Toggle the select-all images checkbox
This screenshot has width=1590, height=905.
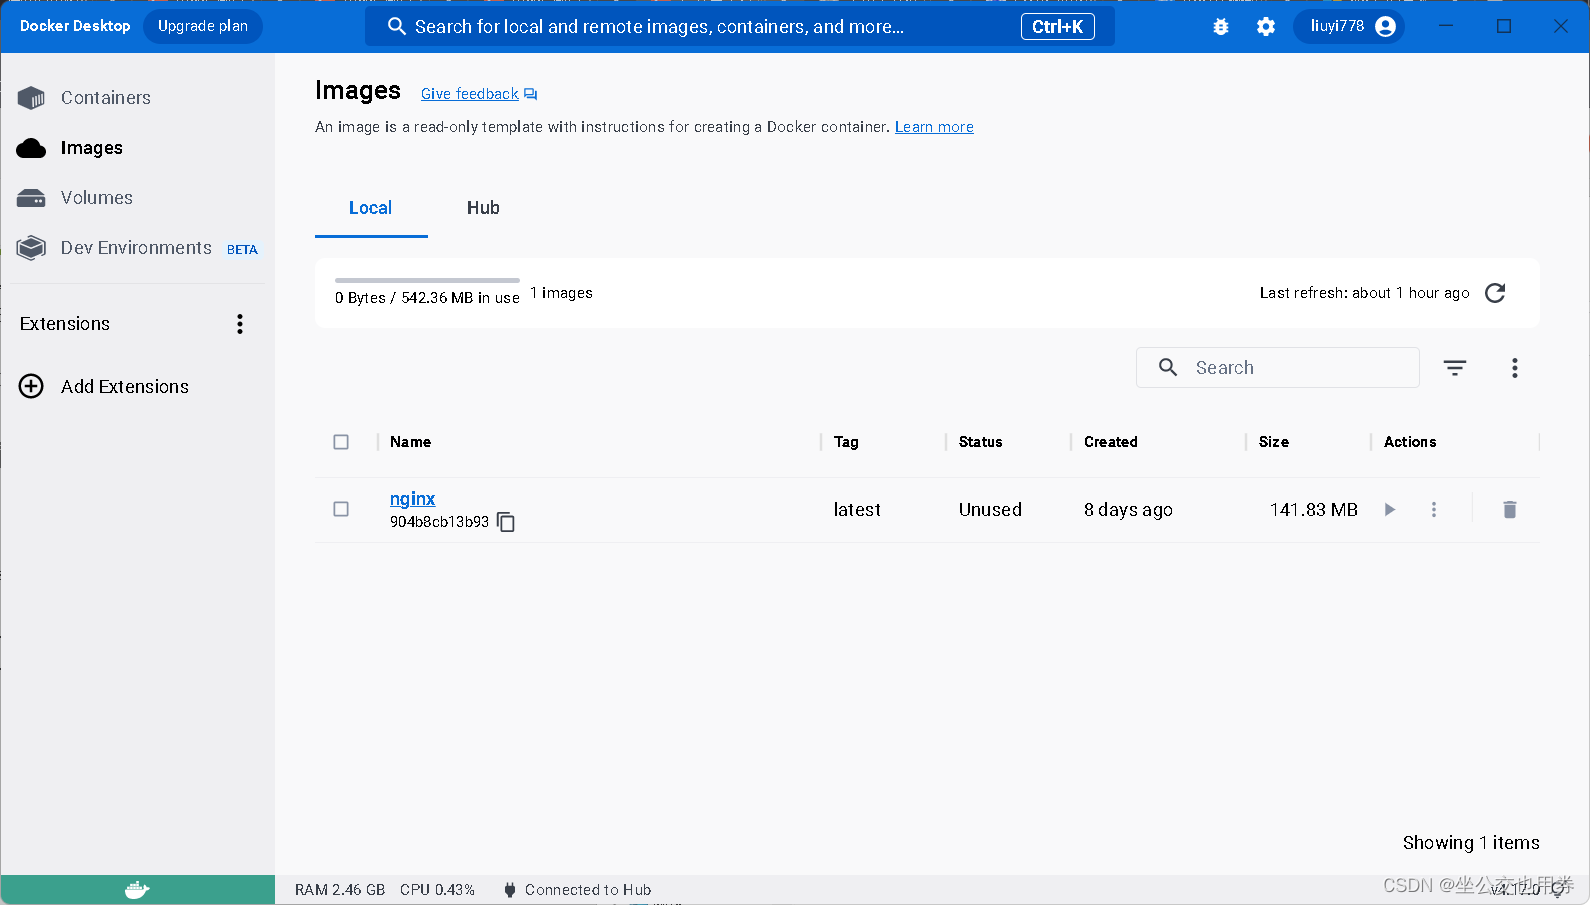pos(341,442)
